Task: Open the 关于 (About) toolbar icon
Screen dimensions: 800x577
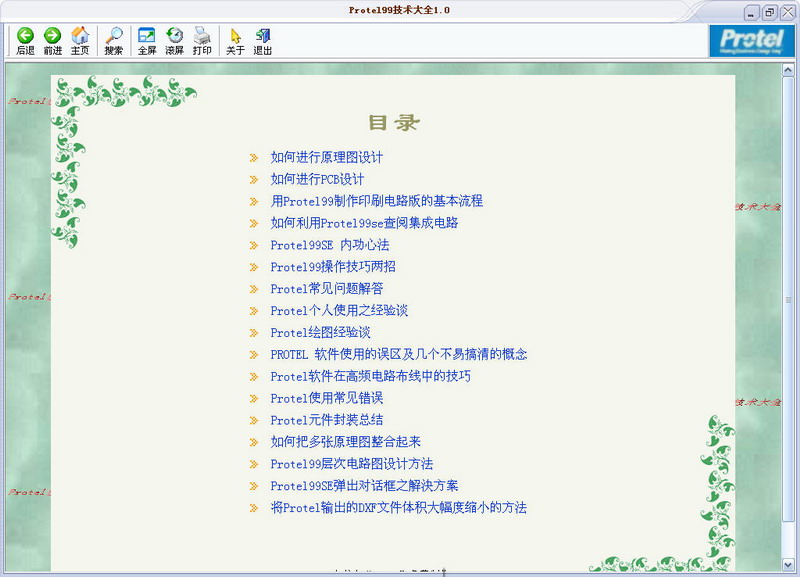Action: pyautogui.click(x=235, y=41)
